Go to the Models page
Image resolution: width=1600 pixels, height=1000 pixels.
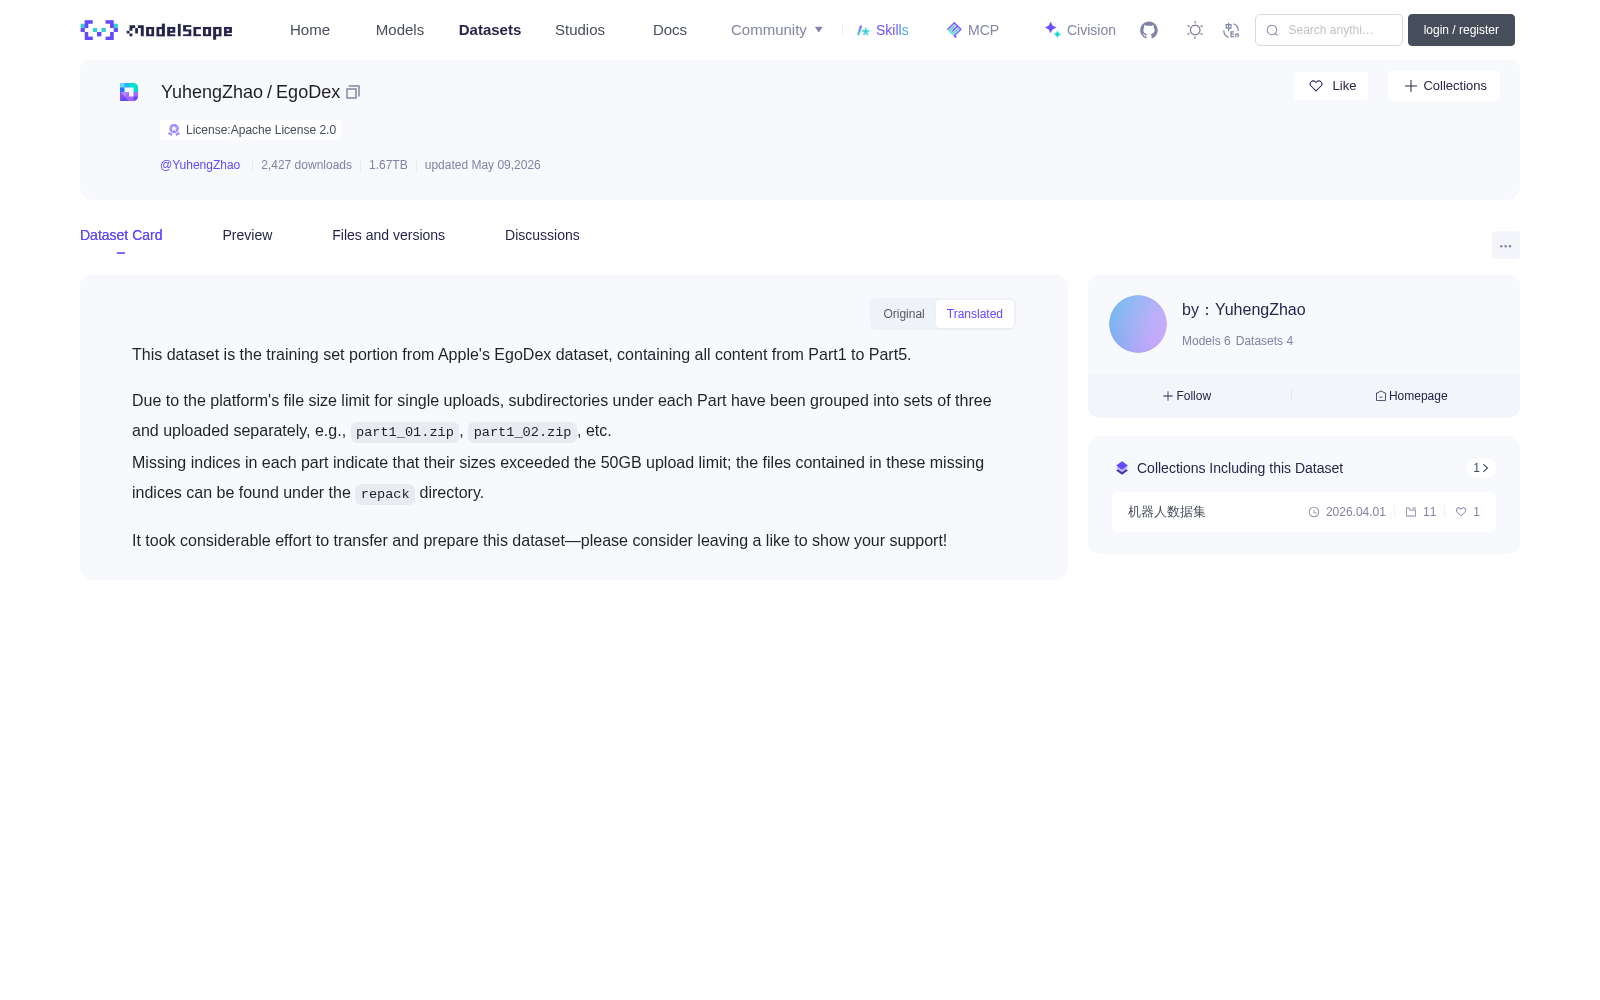pyautogui.click(x=400, y=30)
